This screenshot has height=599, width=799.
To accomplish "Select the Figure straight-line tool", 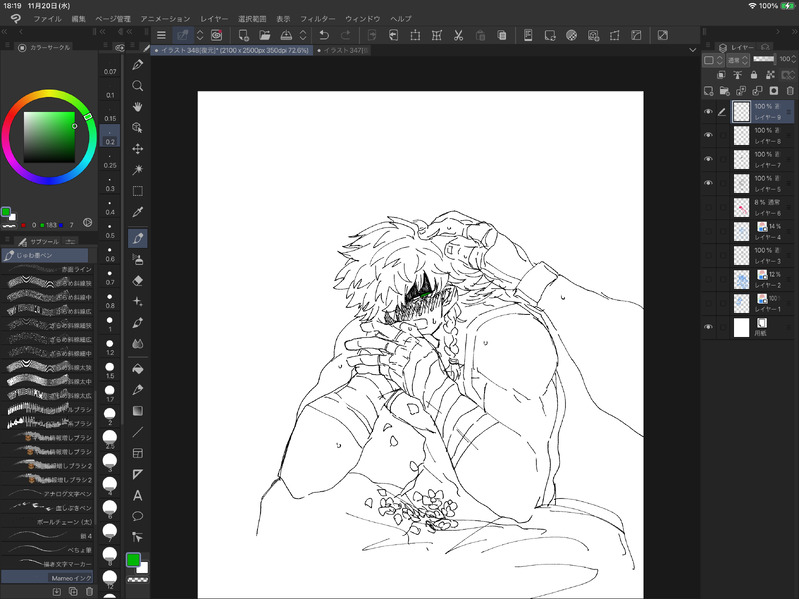I will pyautogui.click(x=138, y=432).
